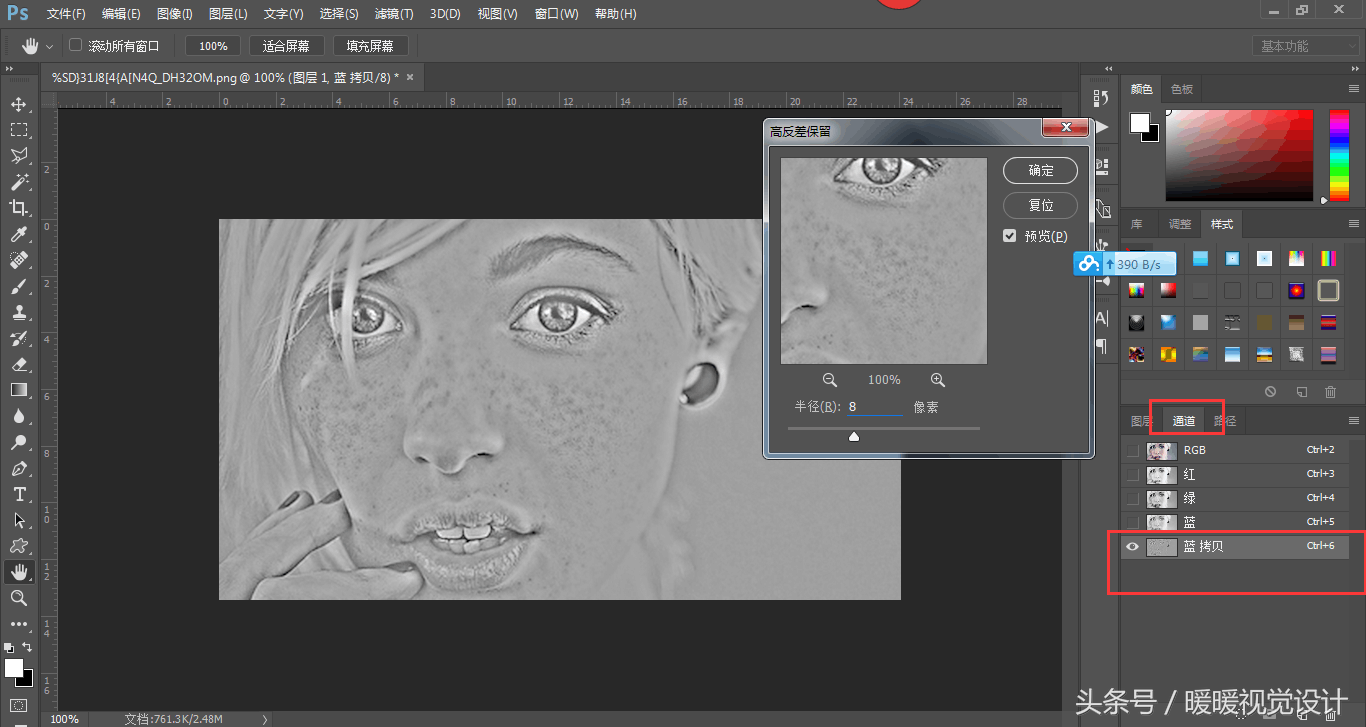Select the Crop tool

(19, 208)
